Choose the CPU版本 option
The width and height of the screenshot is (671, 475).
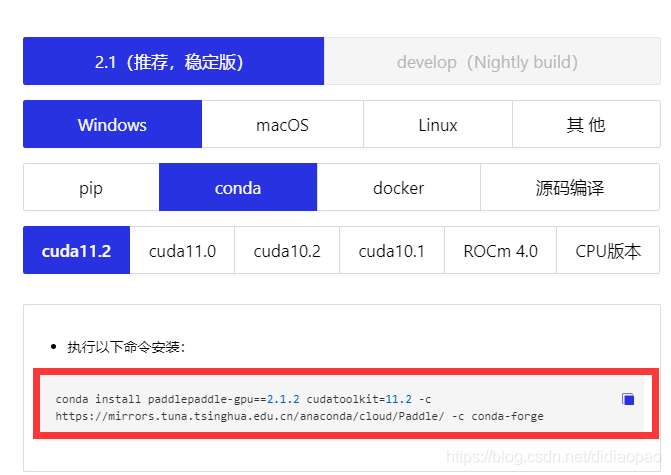[x=608, y=251]
